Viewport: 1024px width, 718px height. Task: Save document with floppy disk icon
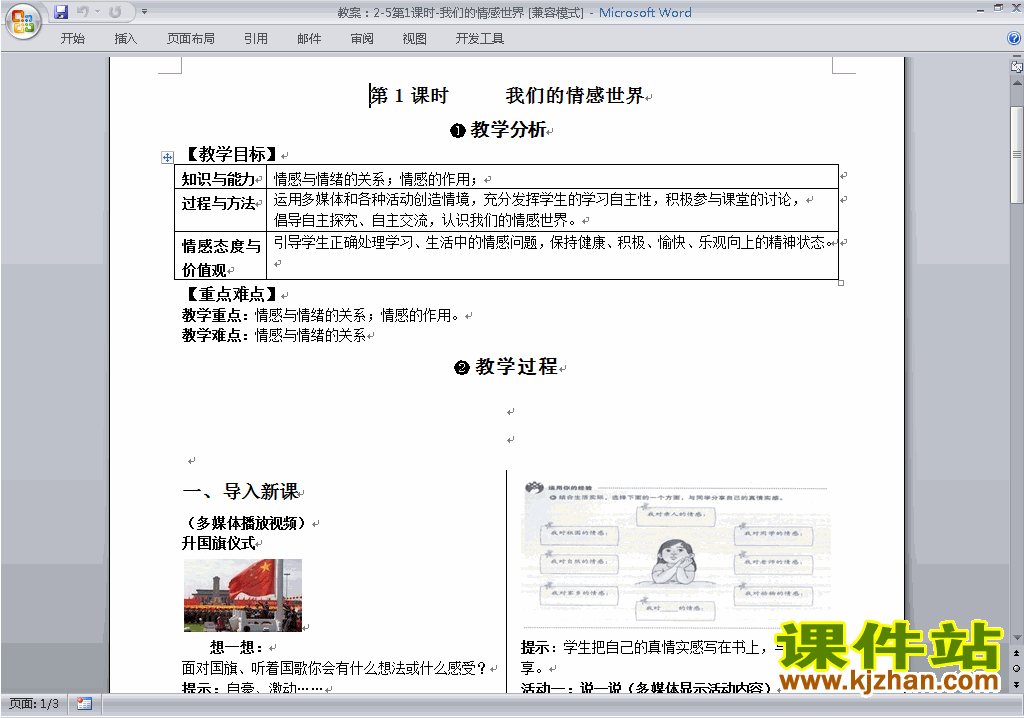(x=61, y=12)
